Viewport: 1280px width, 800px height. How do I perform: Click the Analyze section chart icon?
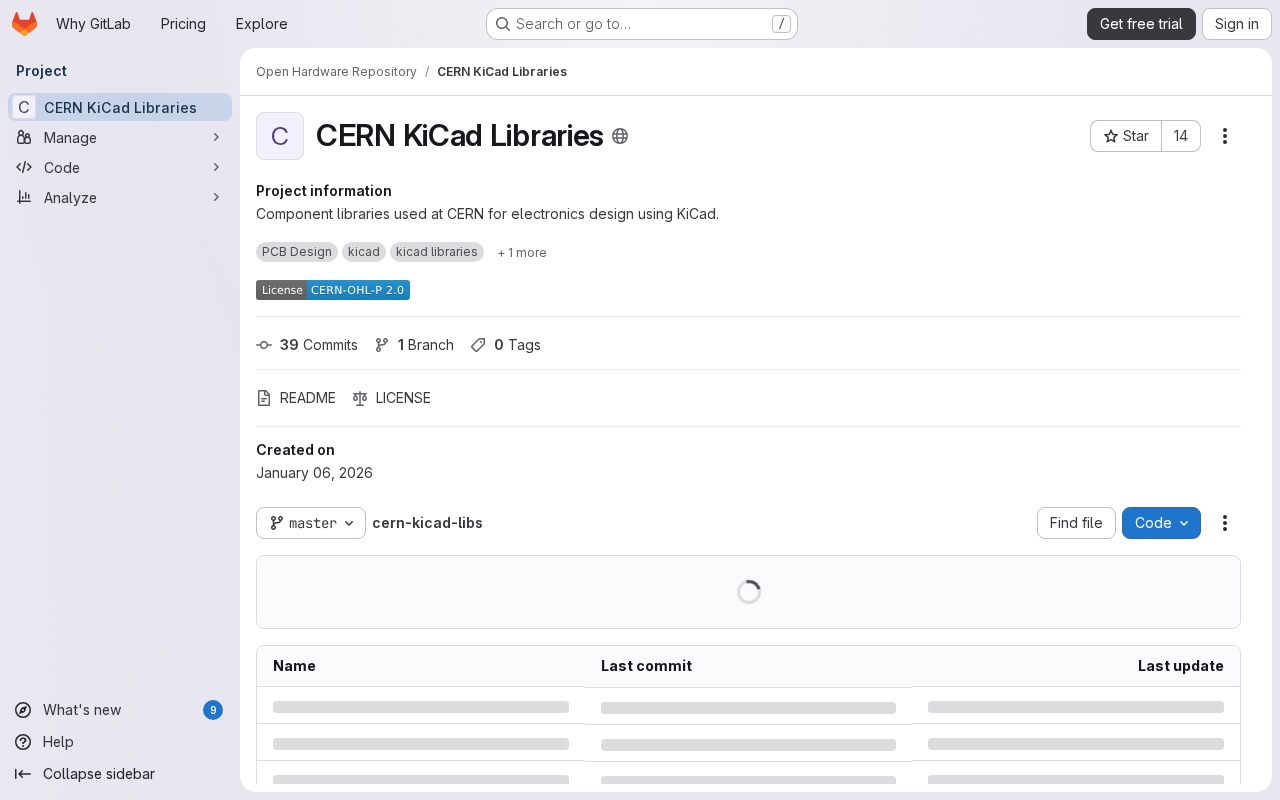tap(24, 197)
